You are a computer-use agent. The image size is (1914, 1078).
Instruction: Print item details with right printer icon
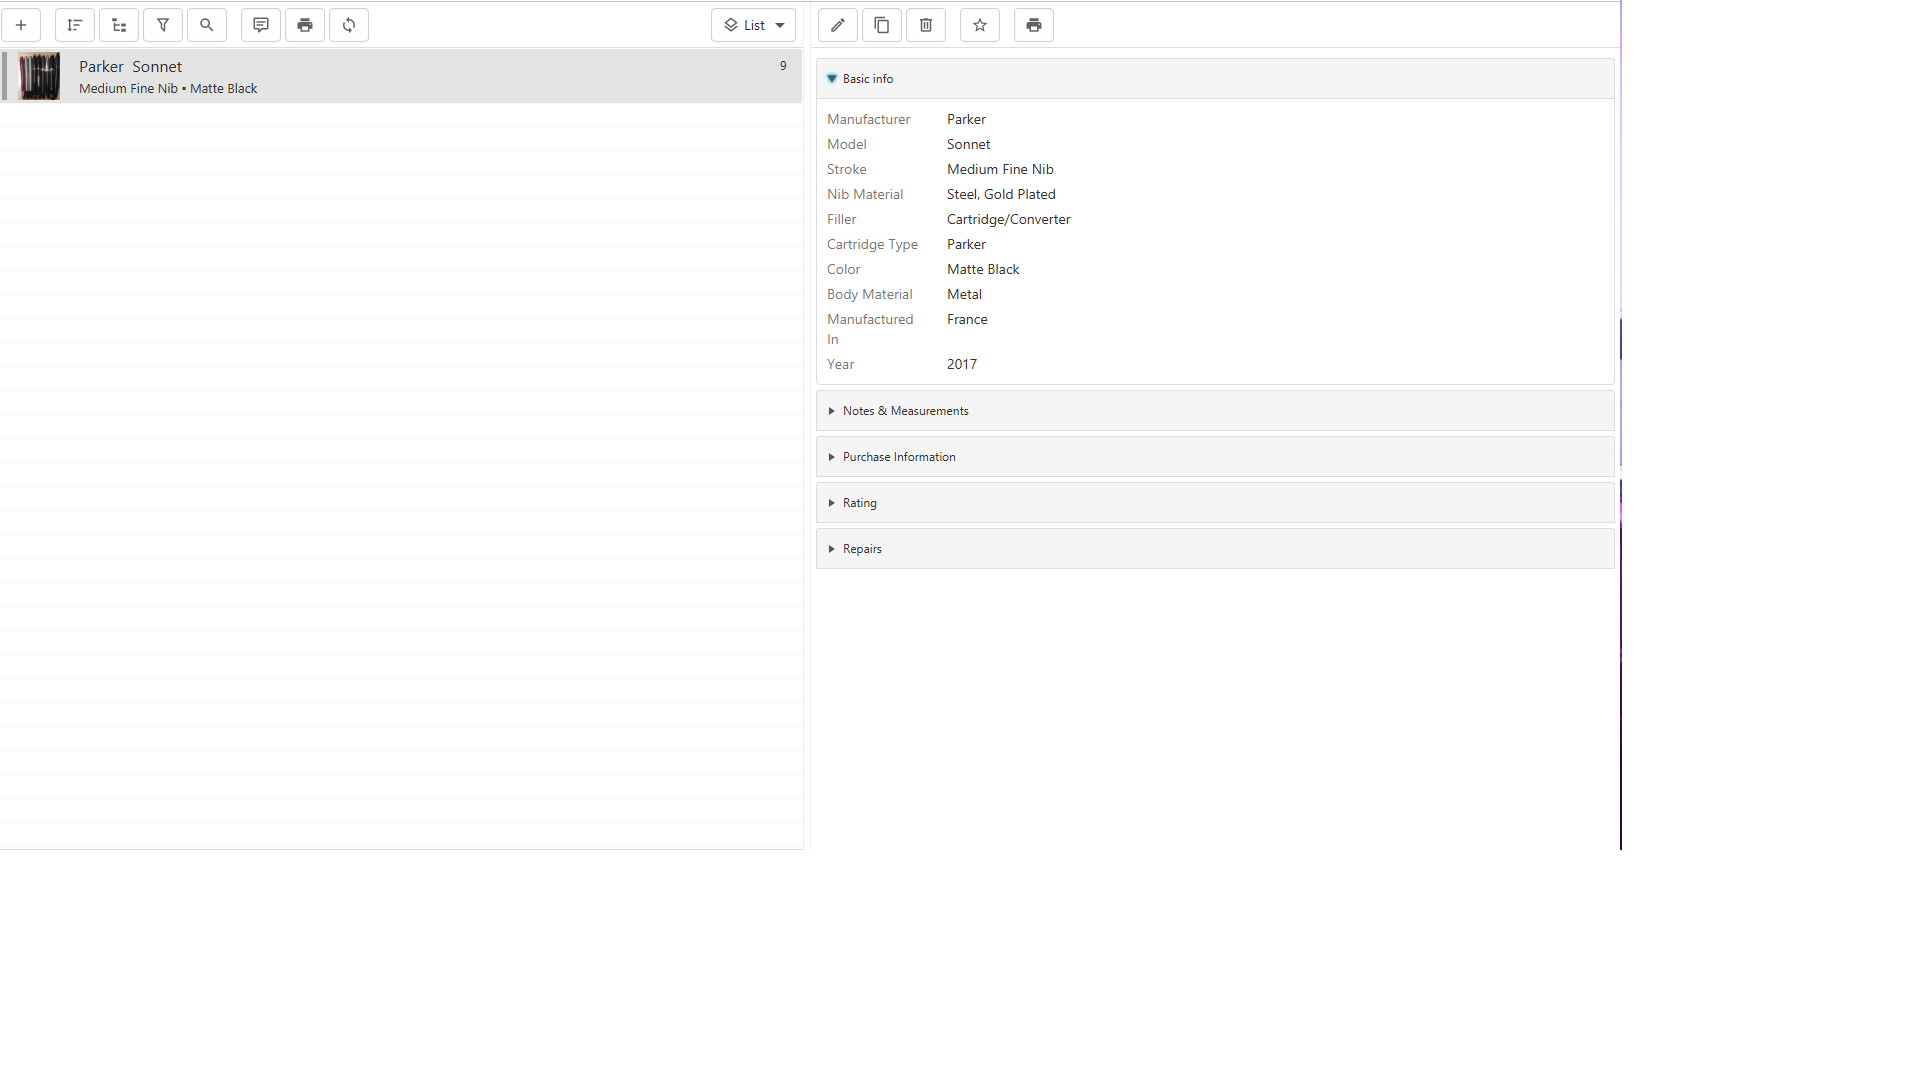[1034, 25]
